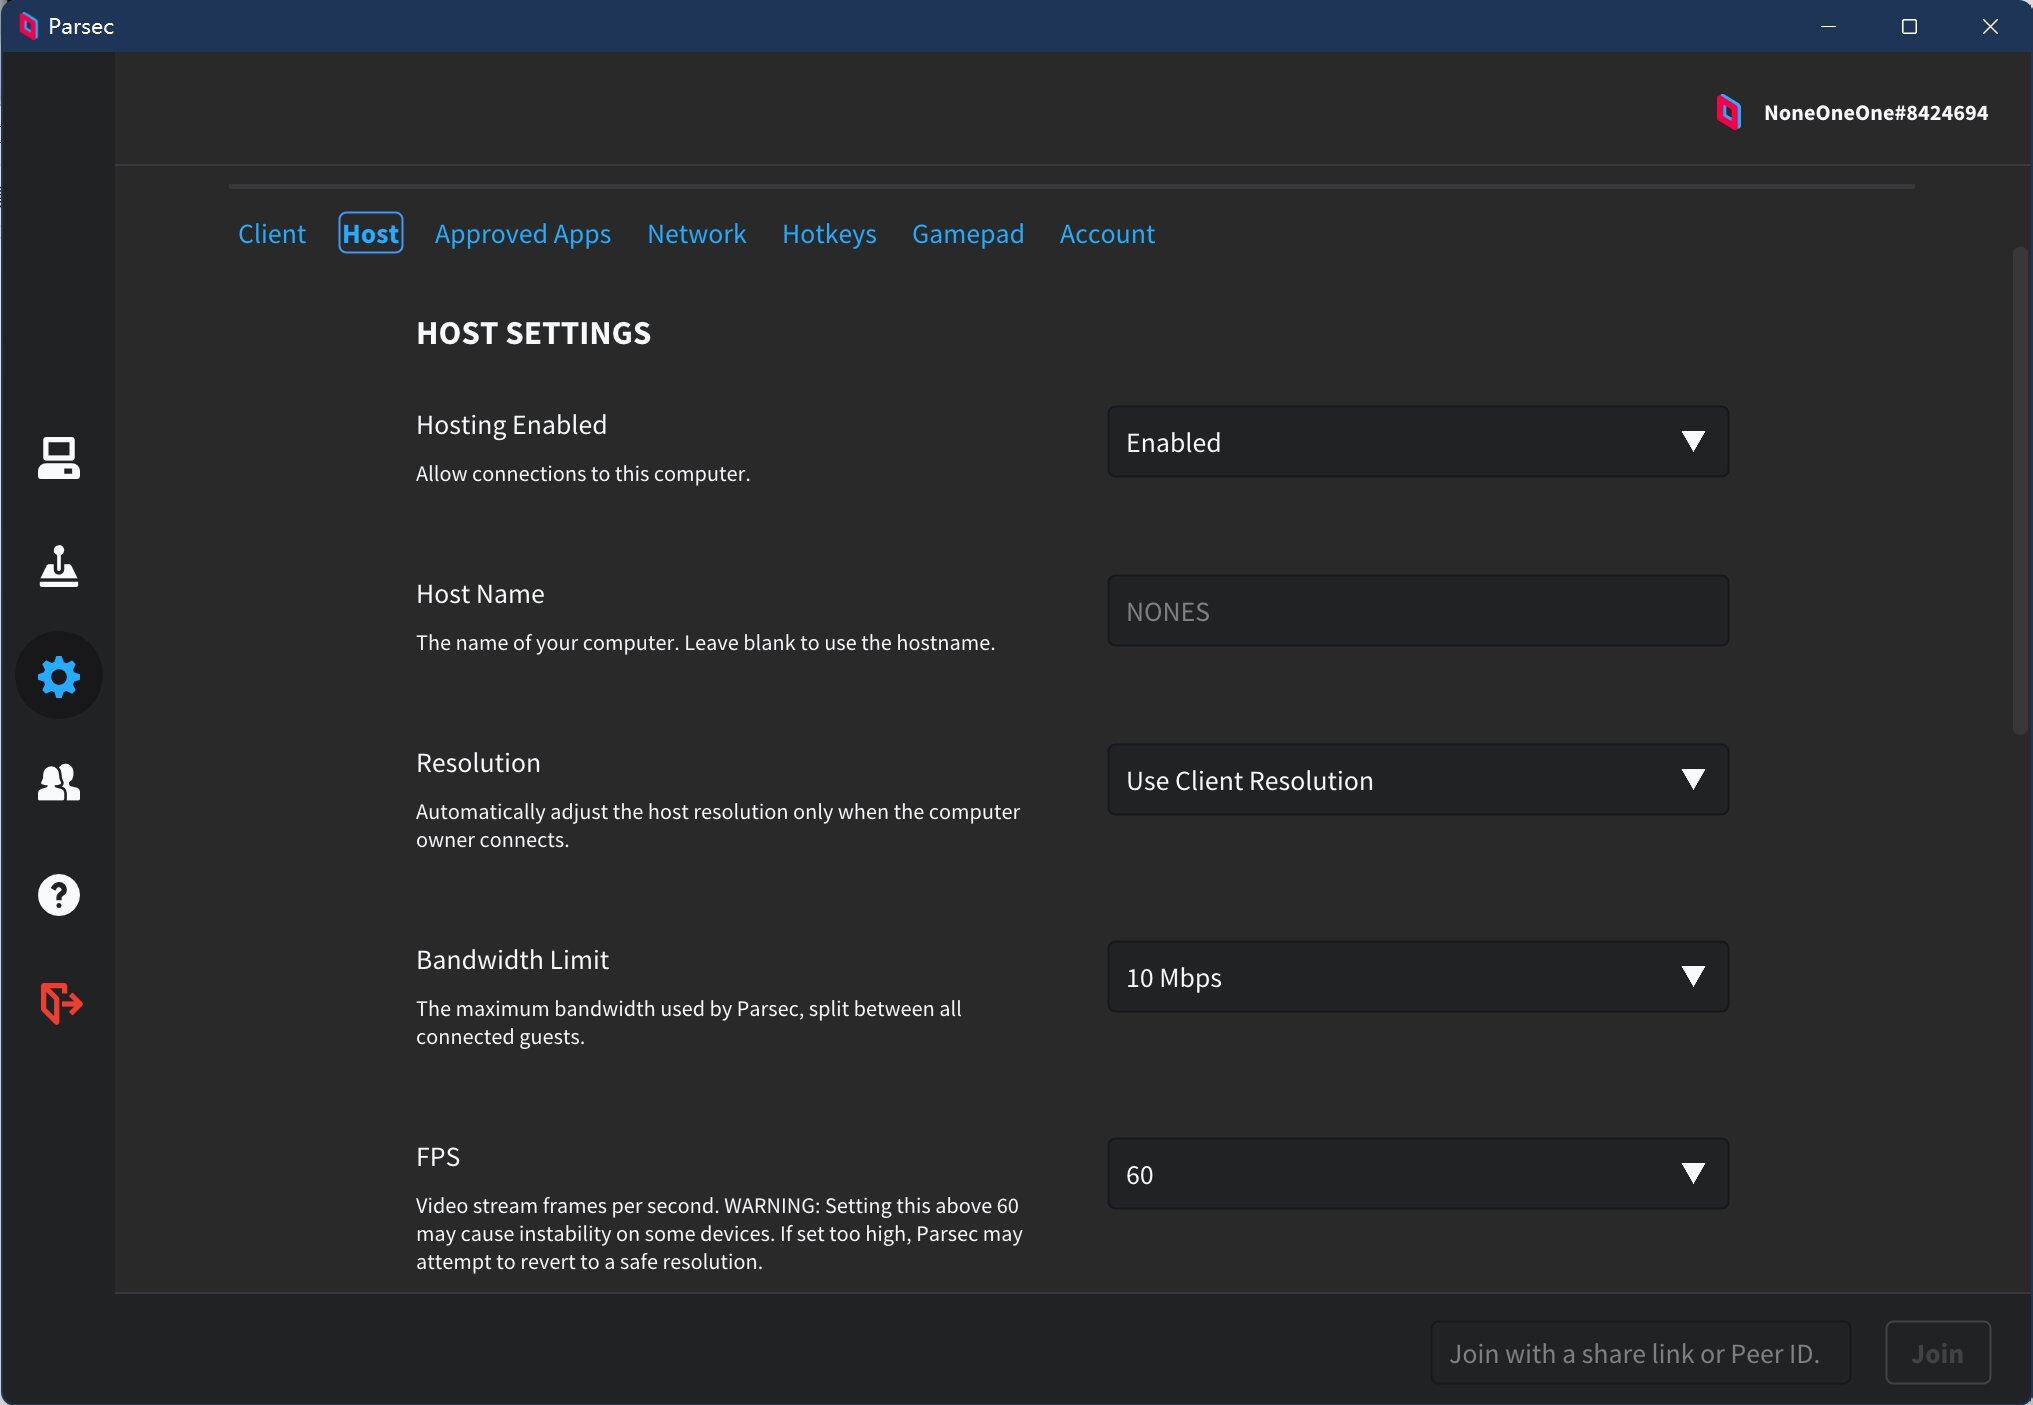This screenshot has height=1405, width=2033.
Task: Focus the share link or Peer ID field
Action: click(1640, 1353)
